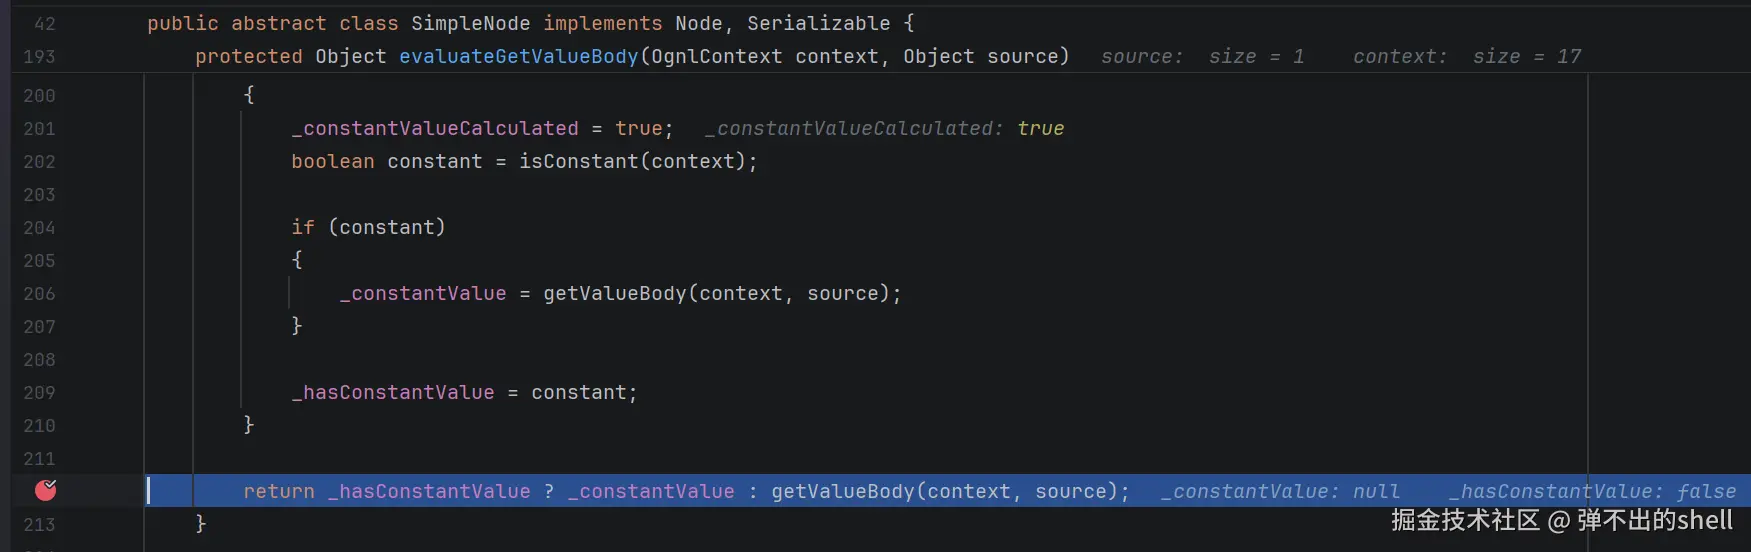Click line number 213 in gutter
Image resolution: width=1751 pixels, height=552 pixels.
(x=39, y=525)
